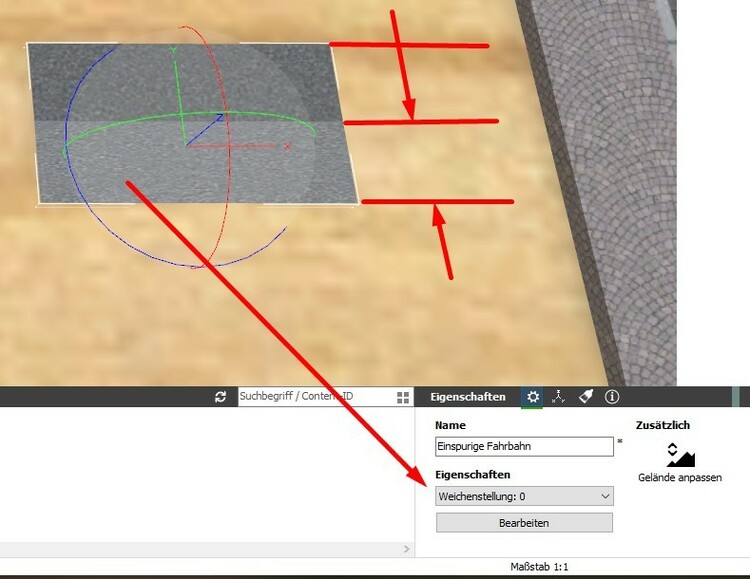Open the gear settings properties tab
The image size is (750, 579).
click(x=532, y=397)
